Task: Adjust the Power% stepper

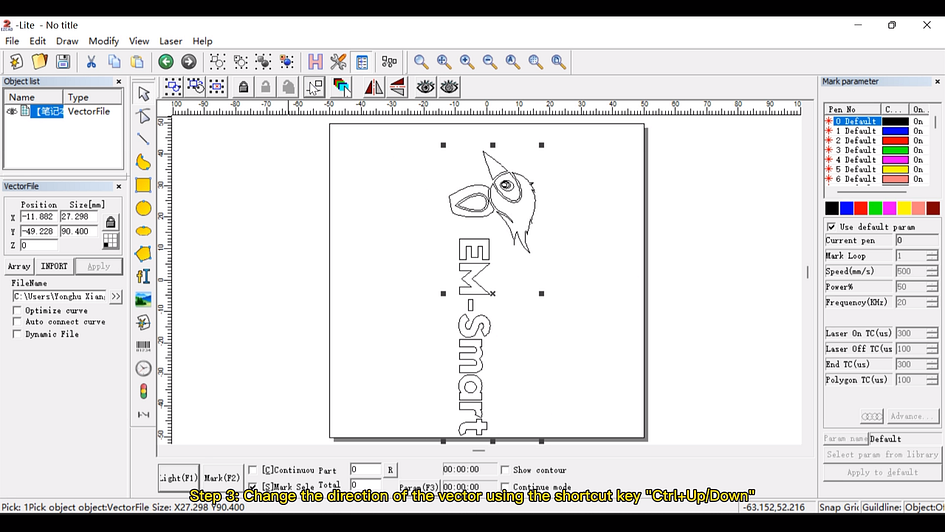Action: 932,287
